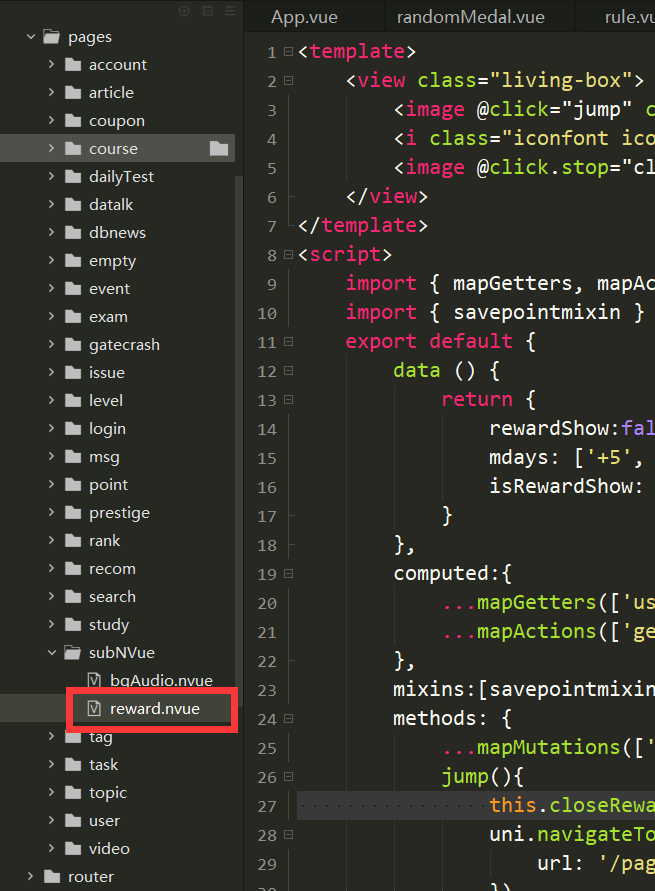Place cursor on 'savepointmixin' in line 10
Viewport: 655px width, 891px height.
[x=537, y=312]
